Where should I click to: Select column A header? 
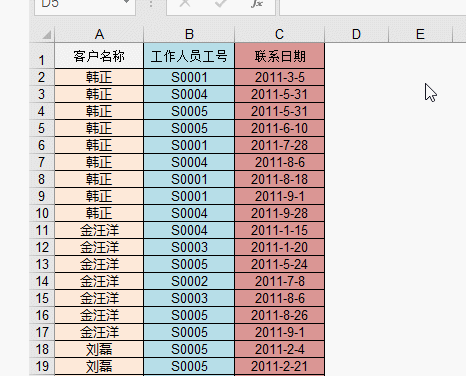coord(99,34)
